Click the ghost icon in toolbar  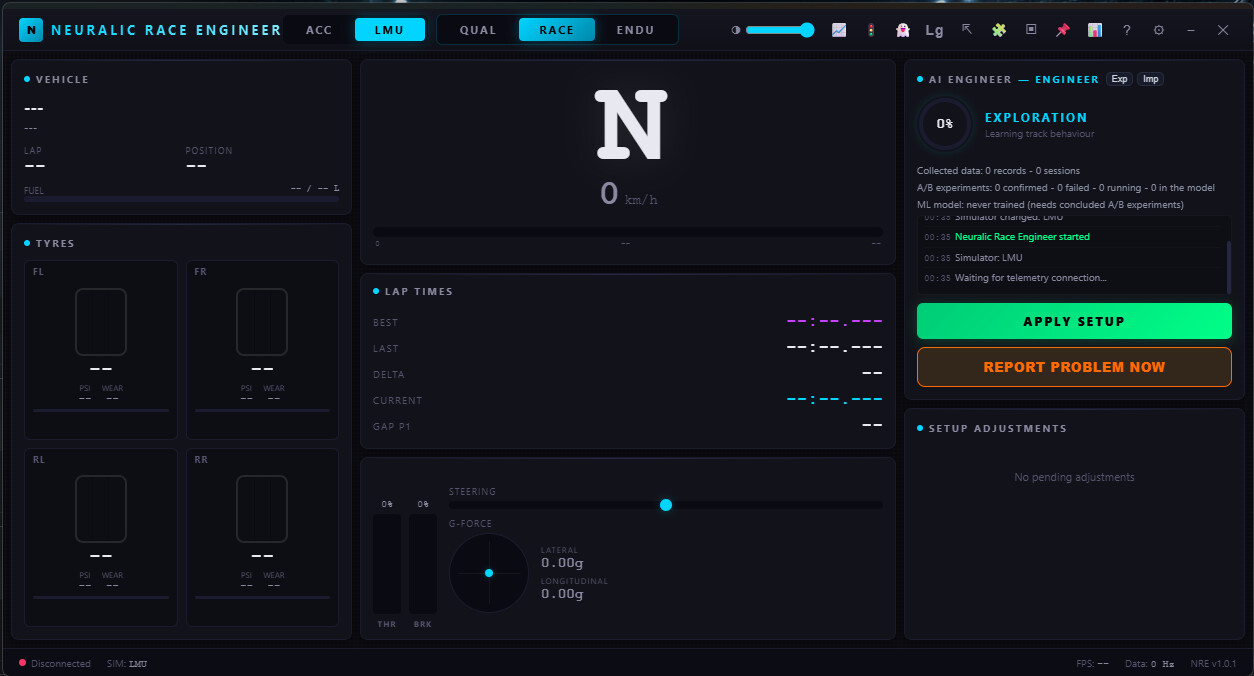(902, 30)
